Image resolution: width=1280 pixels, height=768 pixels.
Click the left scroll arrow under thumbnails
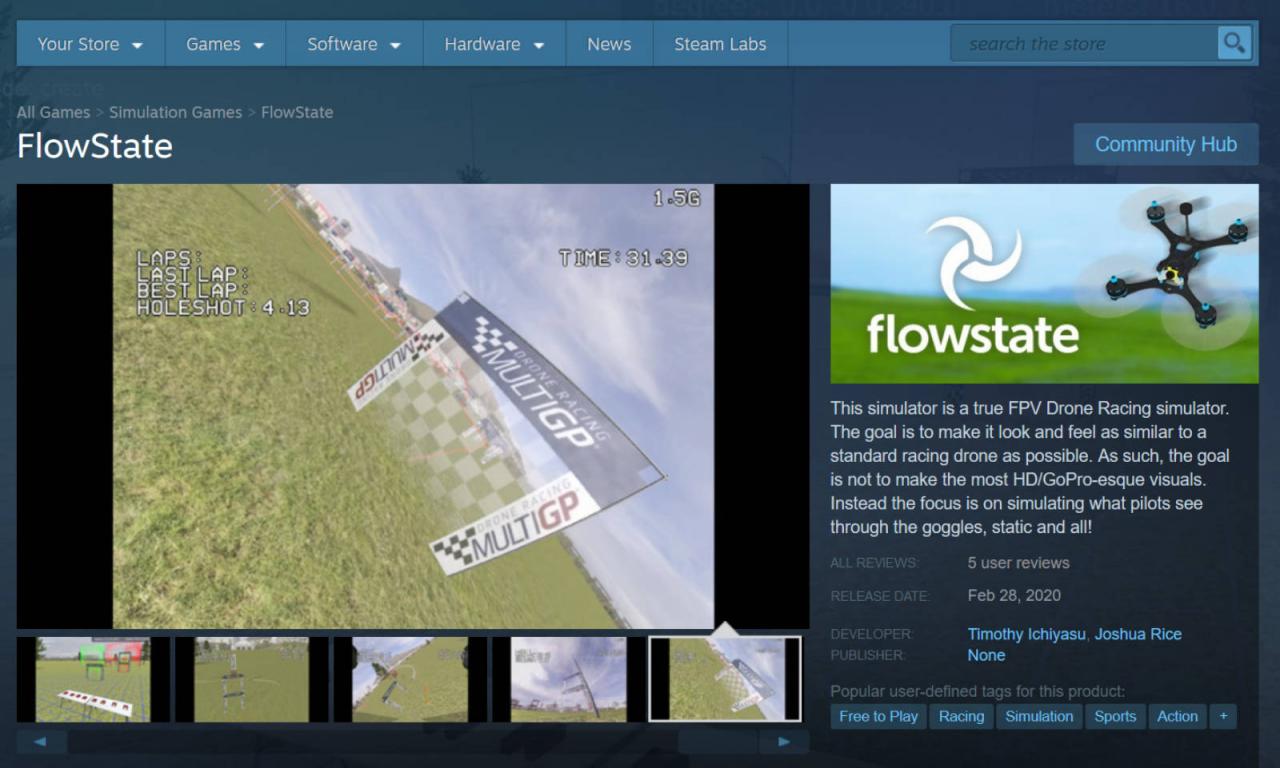pyautogui.click(x=41, y=741)
